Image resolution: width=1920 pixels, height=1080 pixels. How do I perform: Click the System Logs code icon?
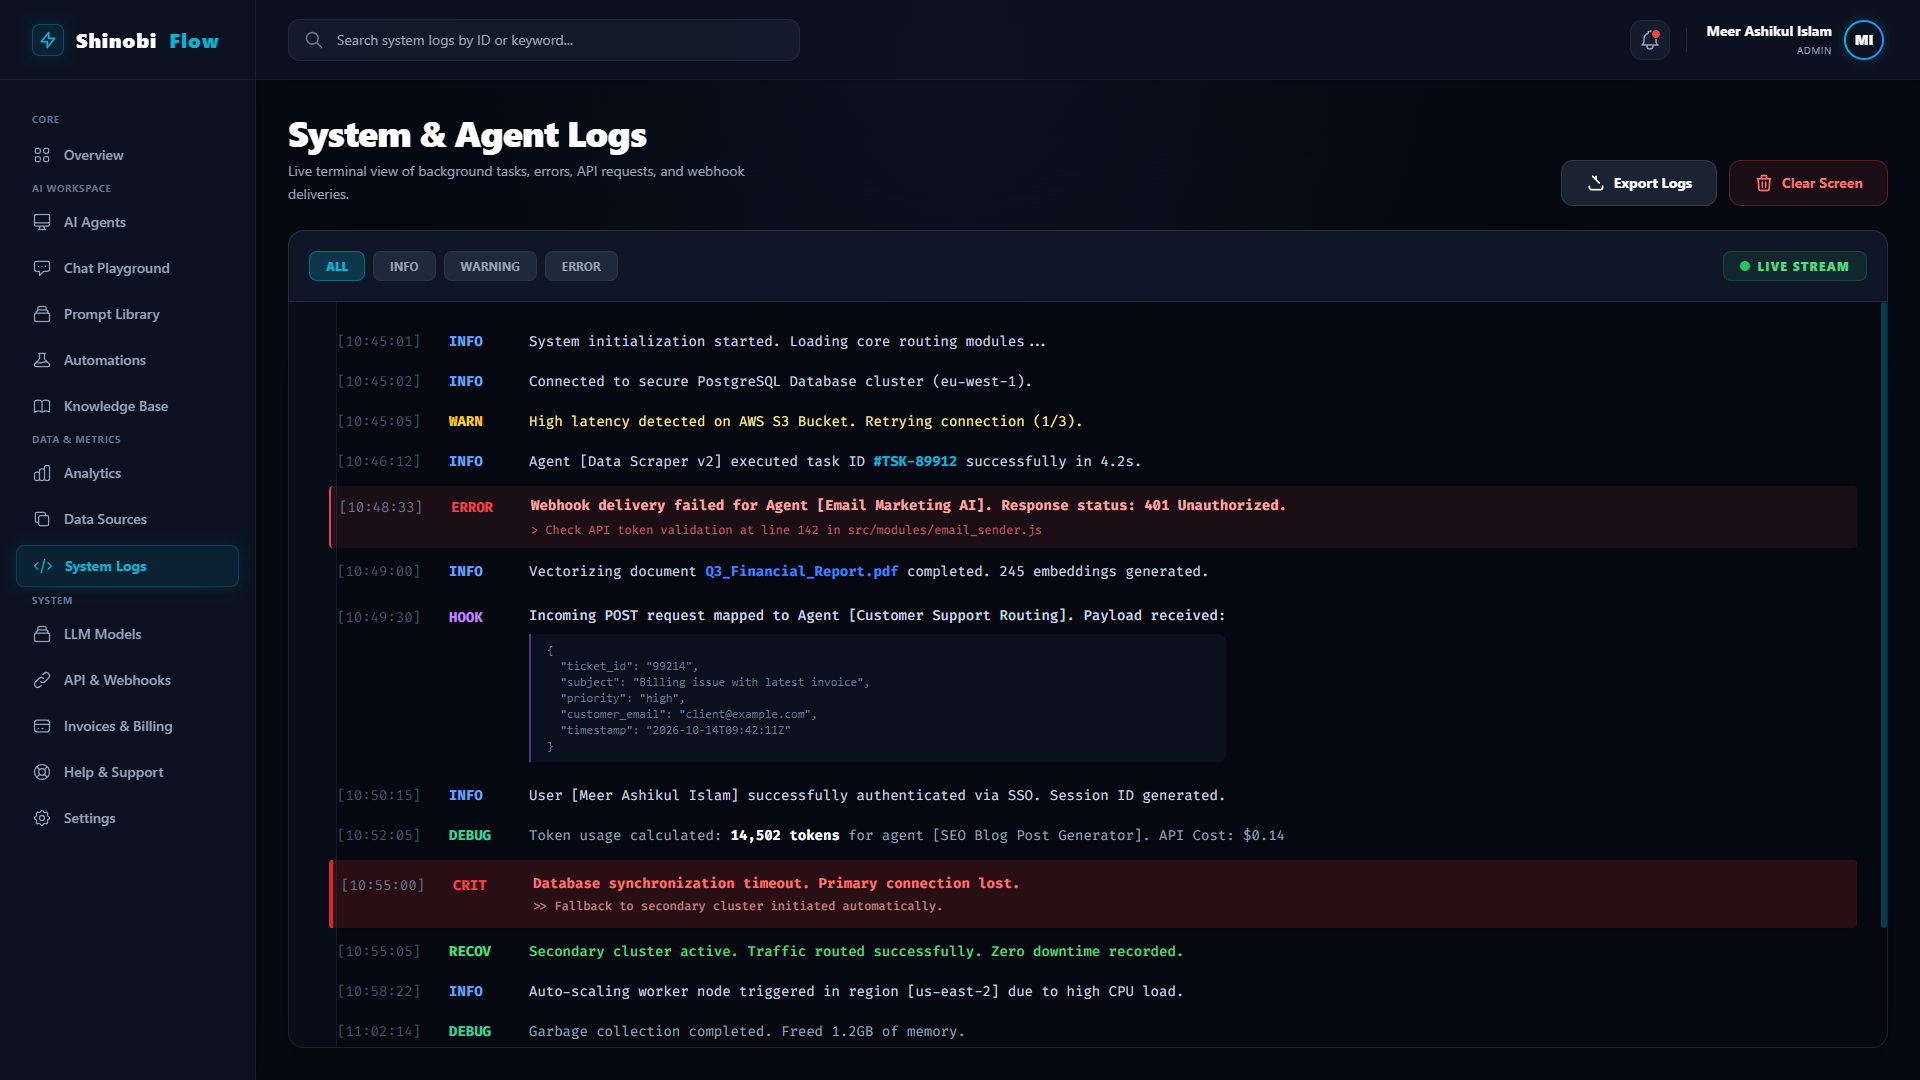coord(43,566)
